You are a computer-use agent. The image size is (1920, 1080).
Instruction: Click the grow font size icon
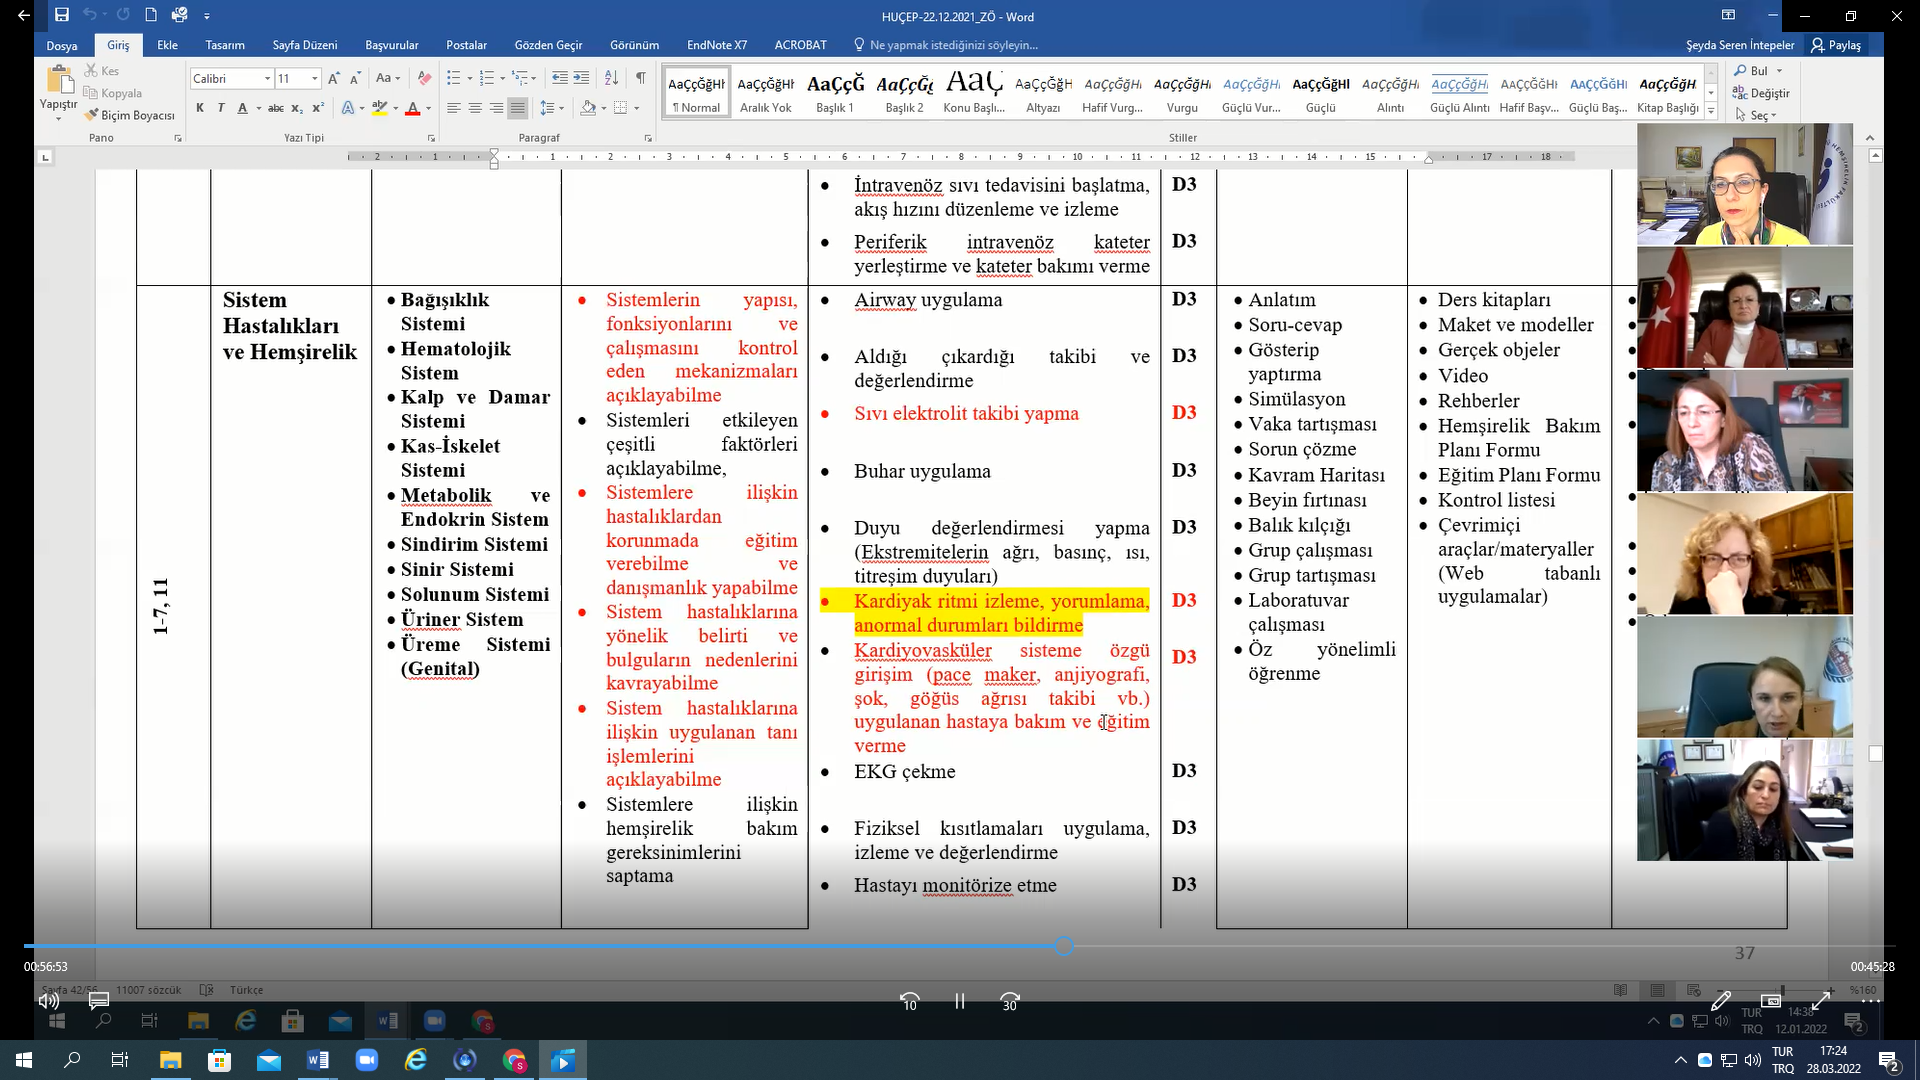click(334, 78)
